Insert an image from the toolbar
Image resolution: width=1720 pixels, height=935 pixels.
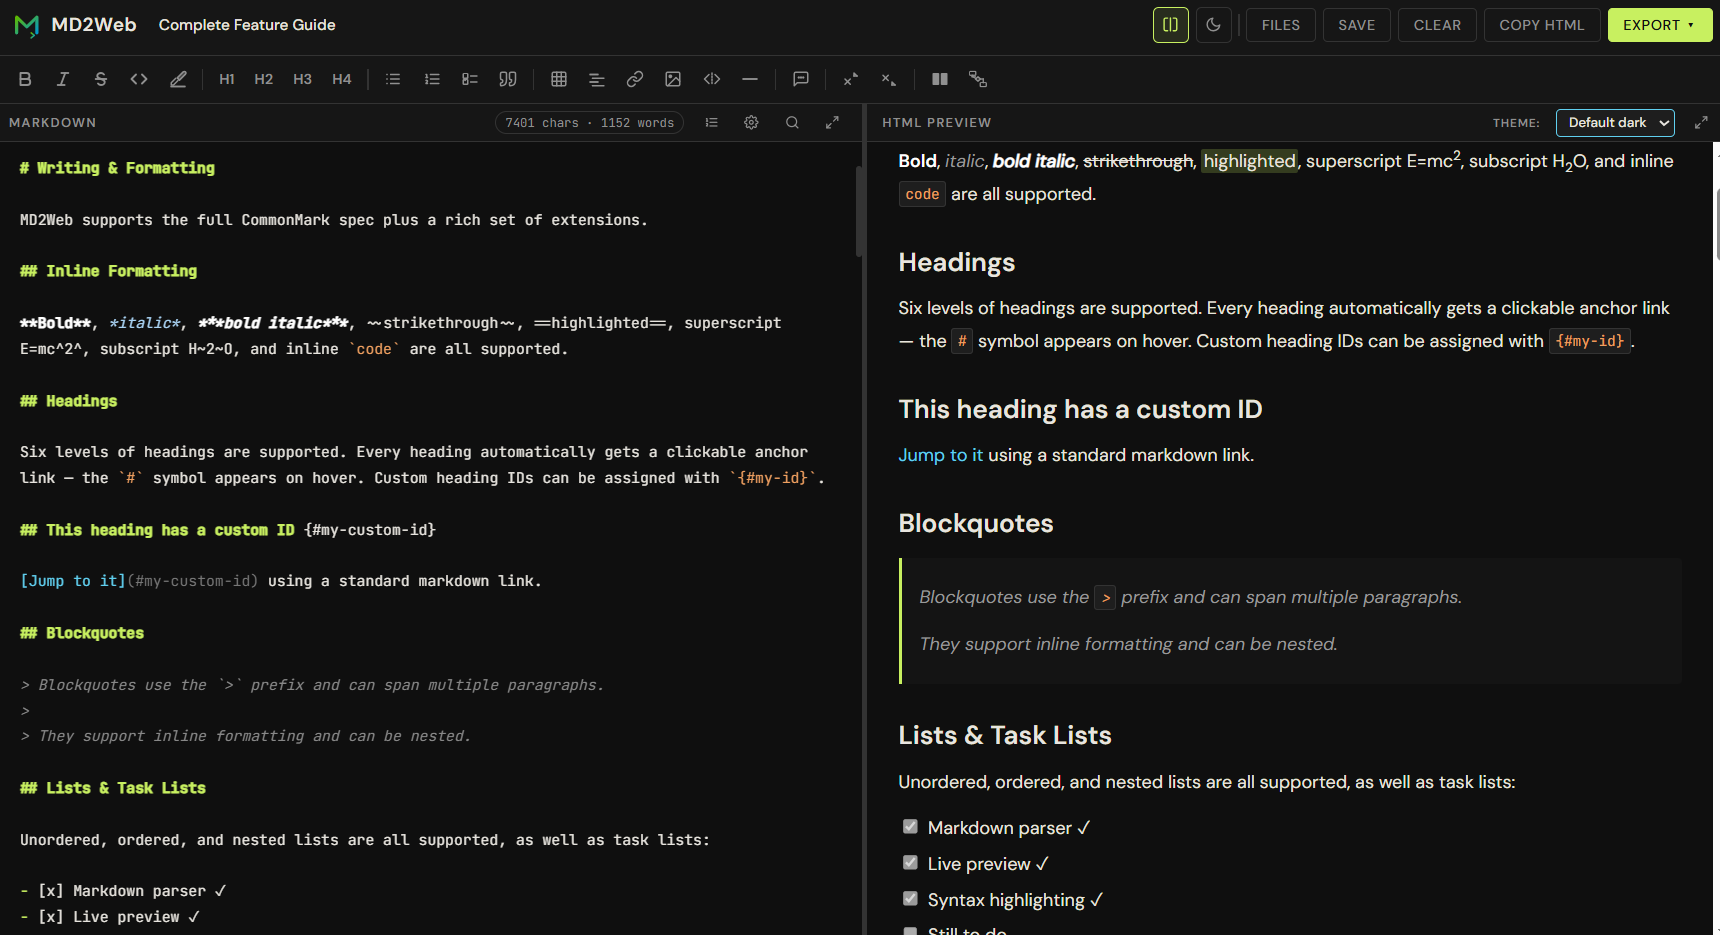coord(673,79)
